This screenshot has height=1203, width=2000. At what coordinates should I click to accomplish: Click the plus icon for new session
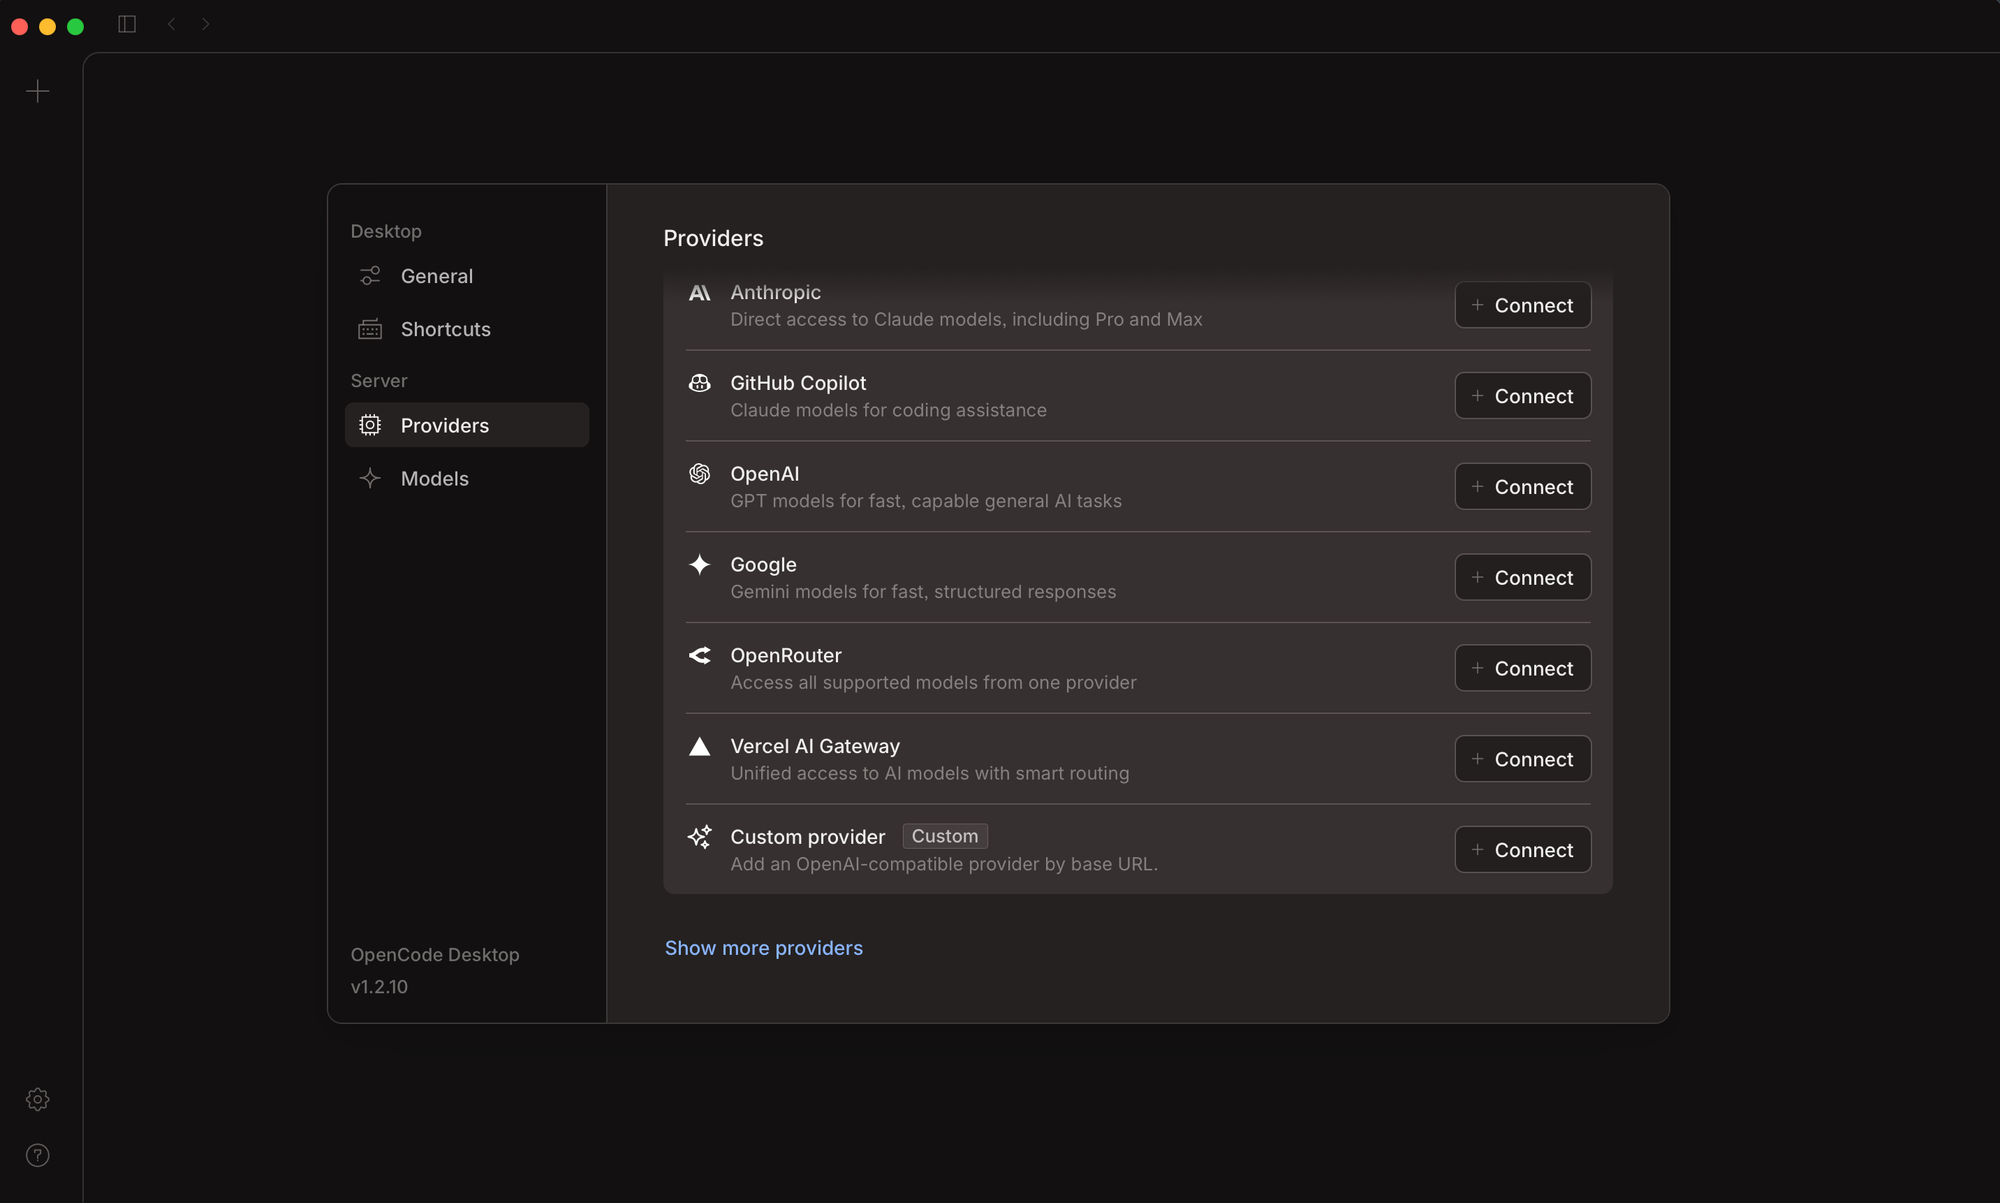(x=38, y=92)
